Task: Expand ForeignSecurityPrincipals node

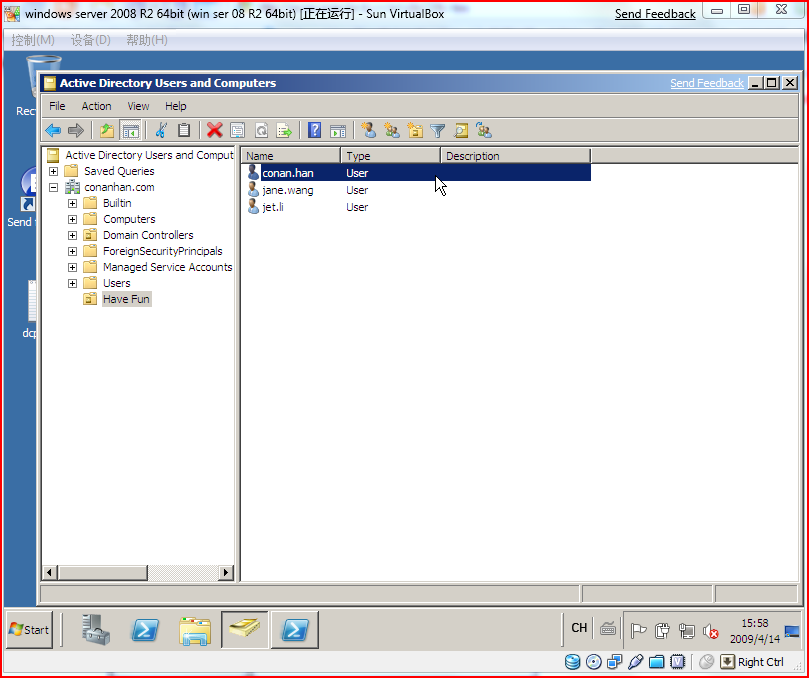Action: pos(72,251)
